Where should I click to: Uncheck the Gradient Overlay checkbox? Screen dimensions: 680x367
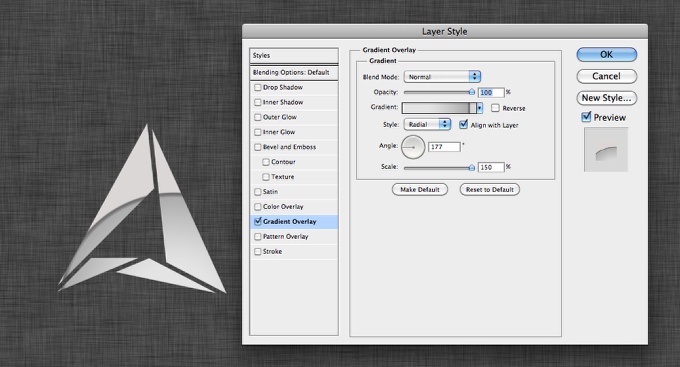[258, 222]
